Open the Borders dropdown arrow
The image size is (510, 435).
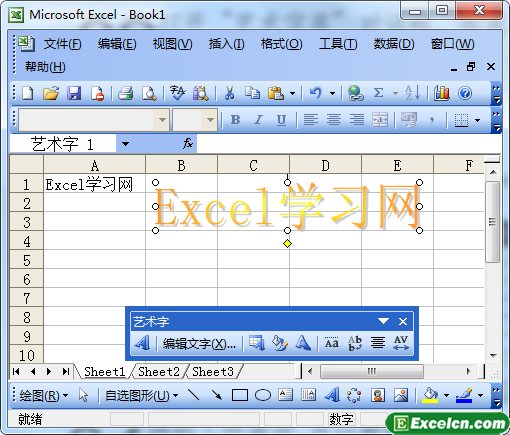point(478,120)
